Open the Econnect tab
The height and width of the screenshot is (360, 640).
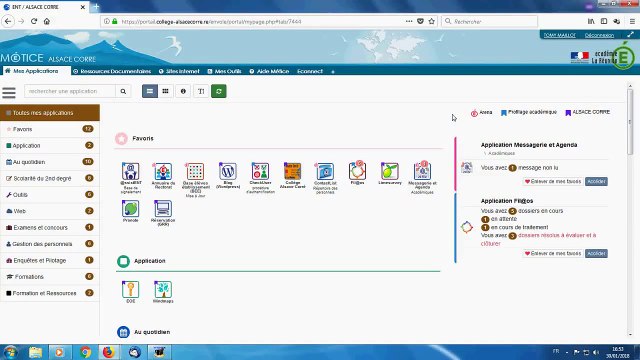coord(310,71)
